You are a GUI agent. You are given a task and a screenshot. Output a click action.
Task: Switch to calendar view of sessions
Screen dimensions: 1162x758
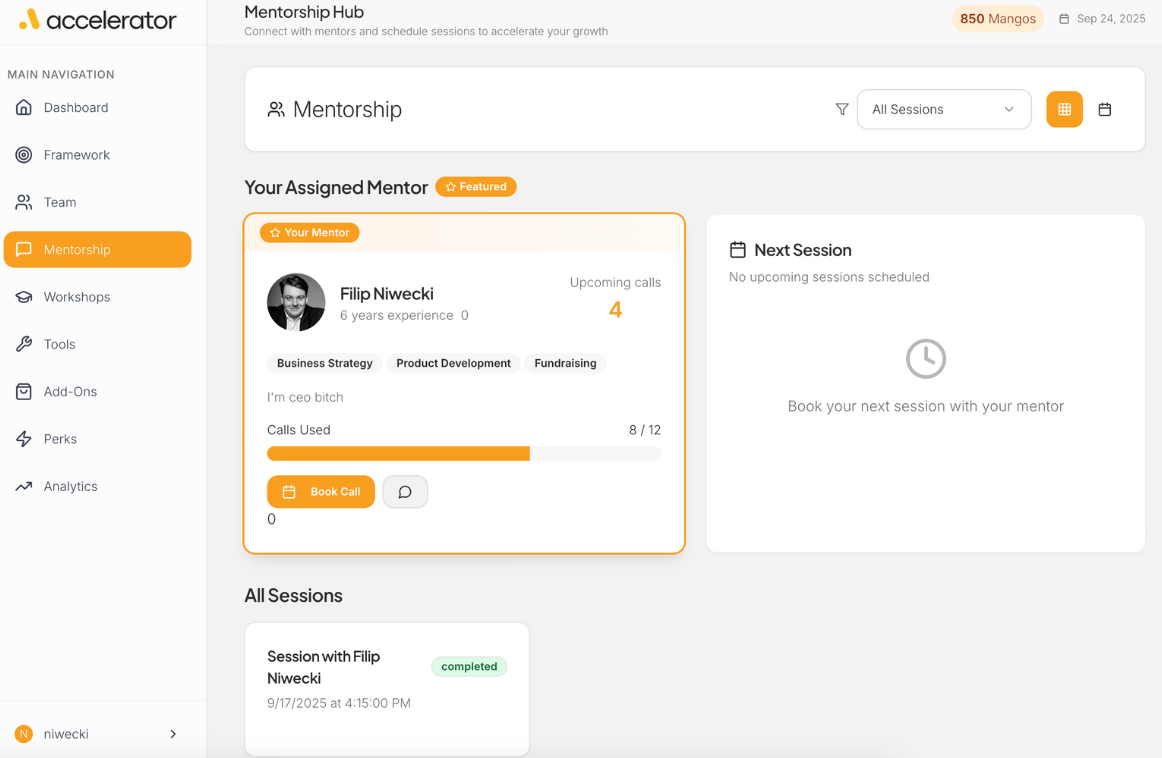(x=1105, y=109)
